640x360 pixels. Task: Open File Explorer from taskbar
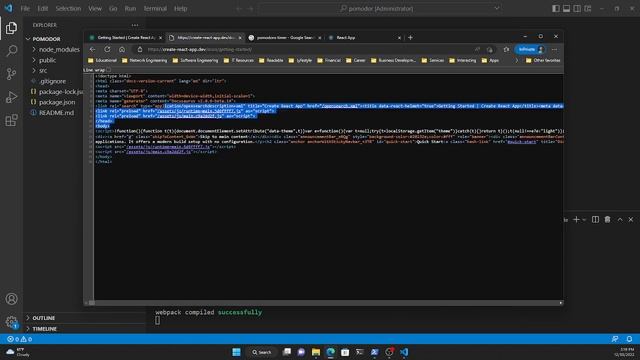click(x=316, y=352)
